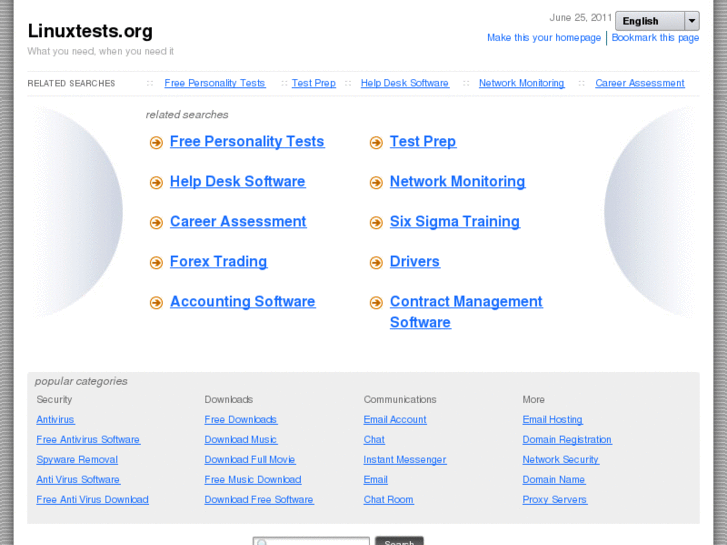
Task: Click the orange arrow icon beside Help Desk Software
Action: [156, 183]
